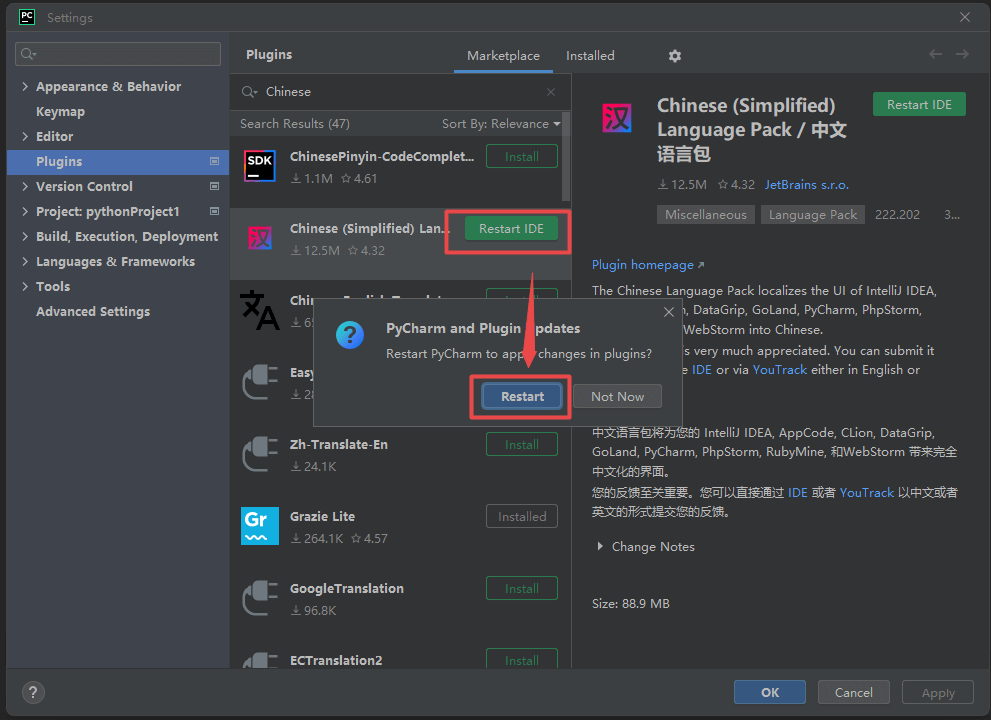
Task: Click the Chinese Language Pack icon in list
Action: click(260, 238)
